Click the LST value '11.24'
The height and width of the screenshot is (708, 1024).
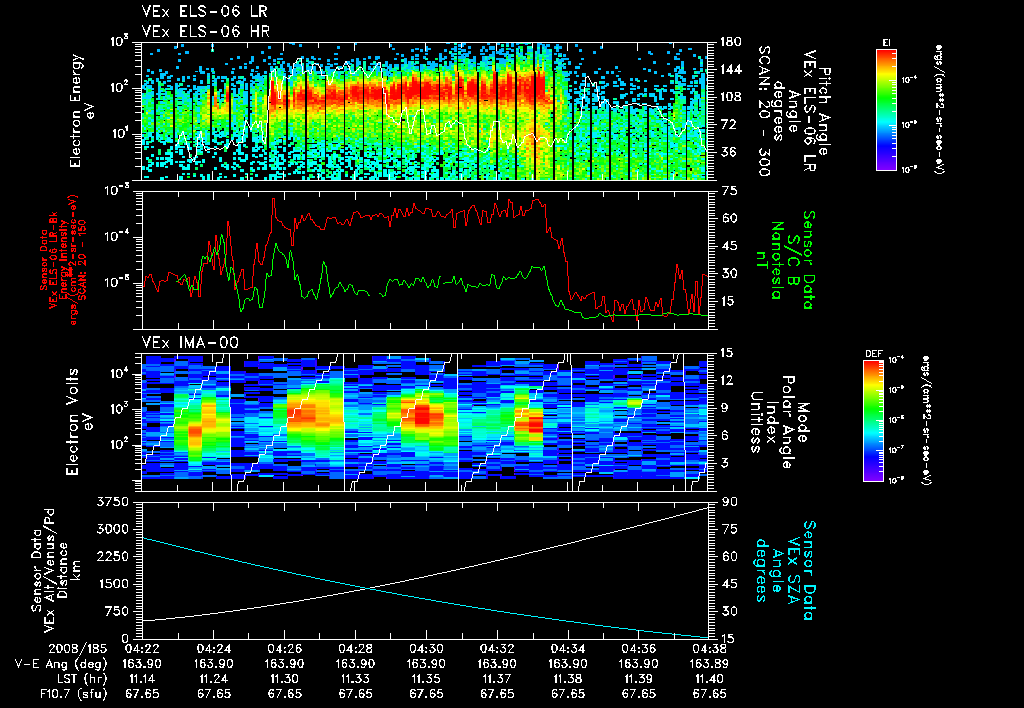pyautogui.click(x=214, y=679)
